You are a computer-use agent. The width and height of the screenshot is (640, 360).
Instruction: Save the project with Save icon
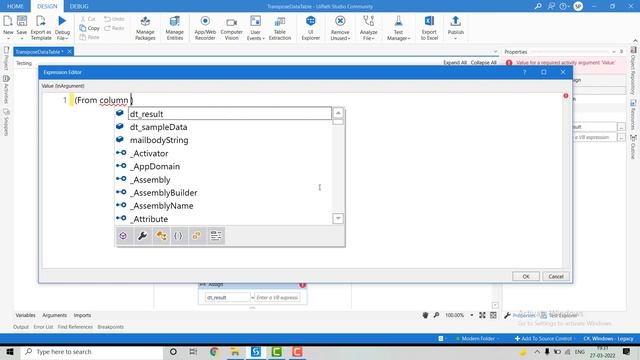pos(22,21)
